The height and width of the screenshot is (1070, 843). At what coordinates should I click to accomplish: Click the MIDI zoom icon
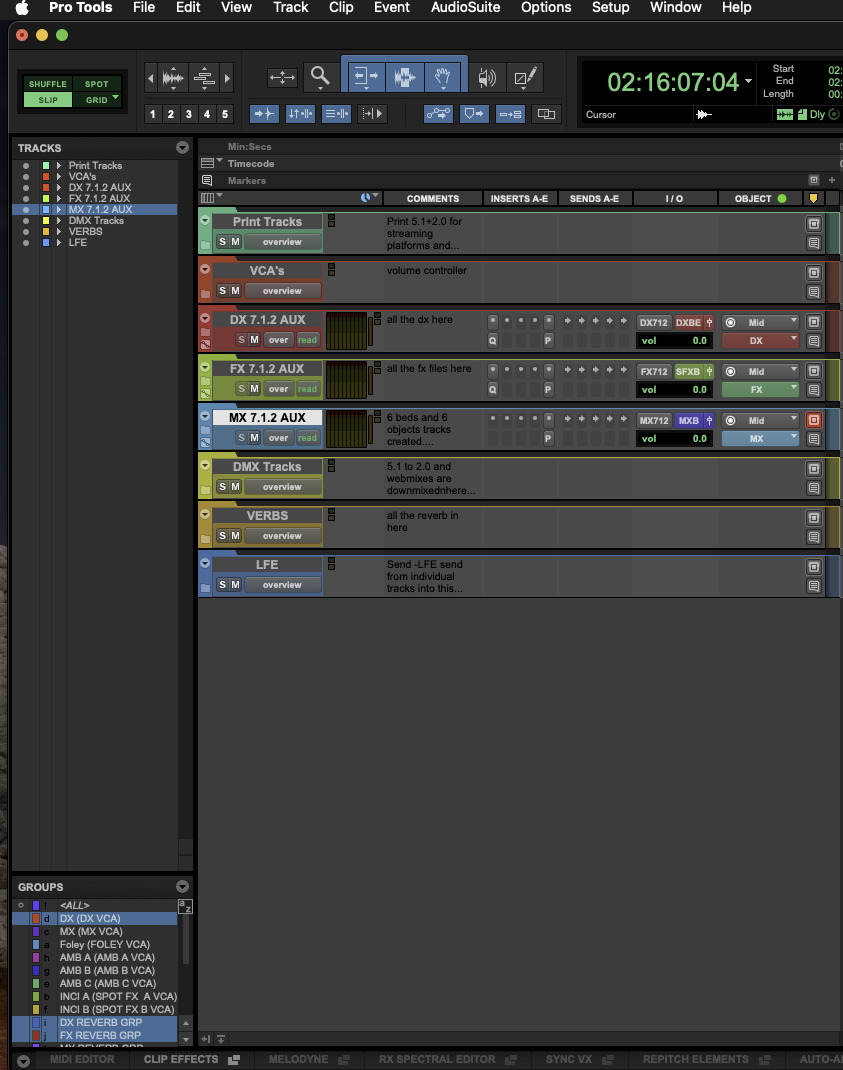pos(204,78)
